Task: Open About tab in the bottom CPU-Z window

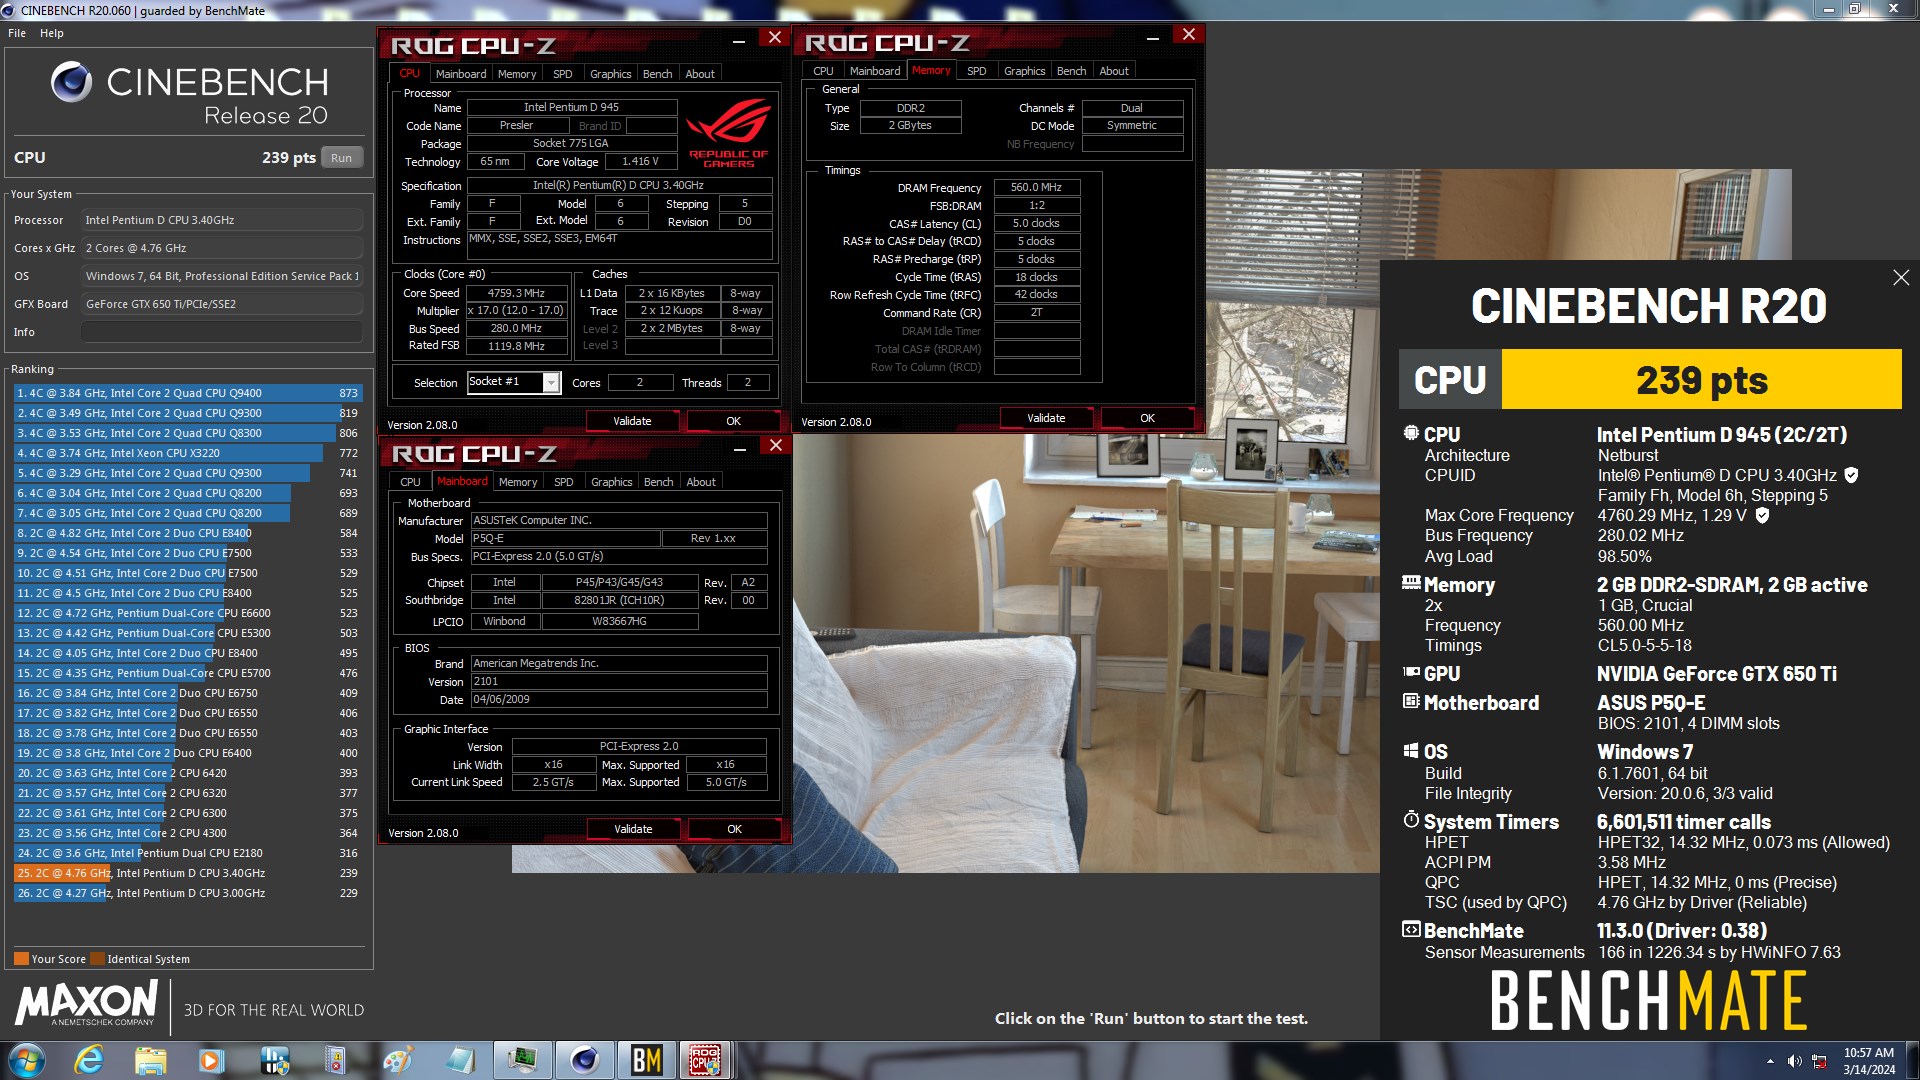Action: point(701,482)
